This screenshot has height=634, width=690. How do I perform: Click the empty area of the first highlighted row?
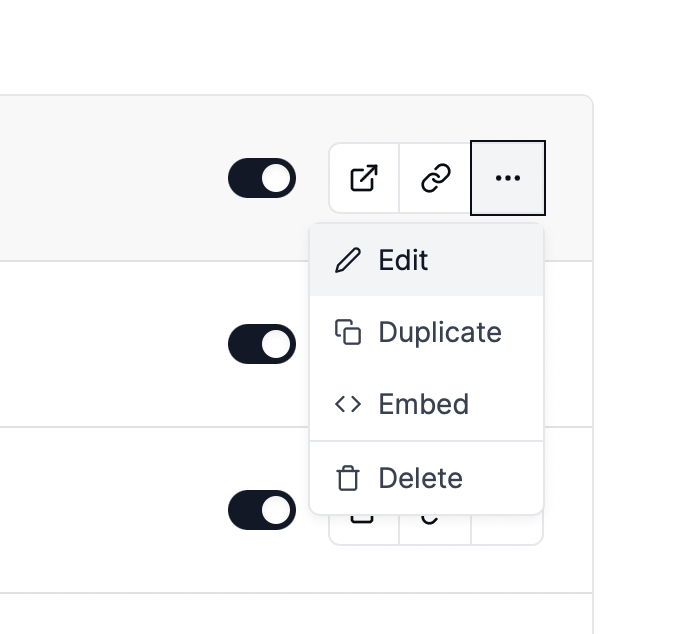coord(110,178)
